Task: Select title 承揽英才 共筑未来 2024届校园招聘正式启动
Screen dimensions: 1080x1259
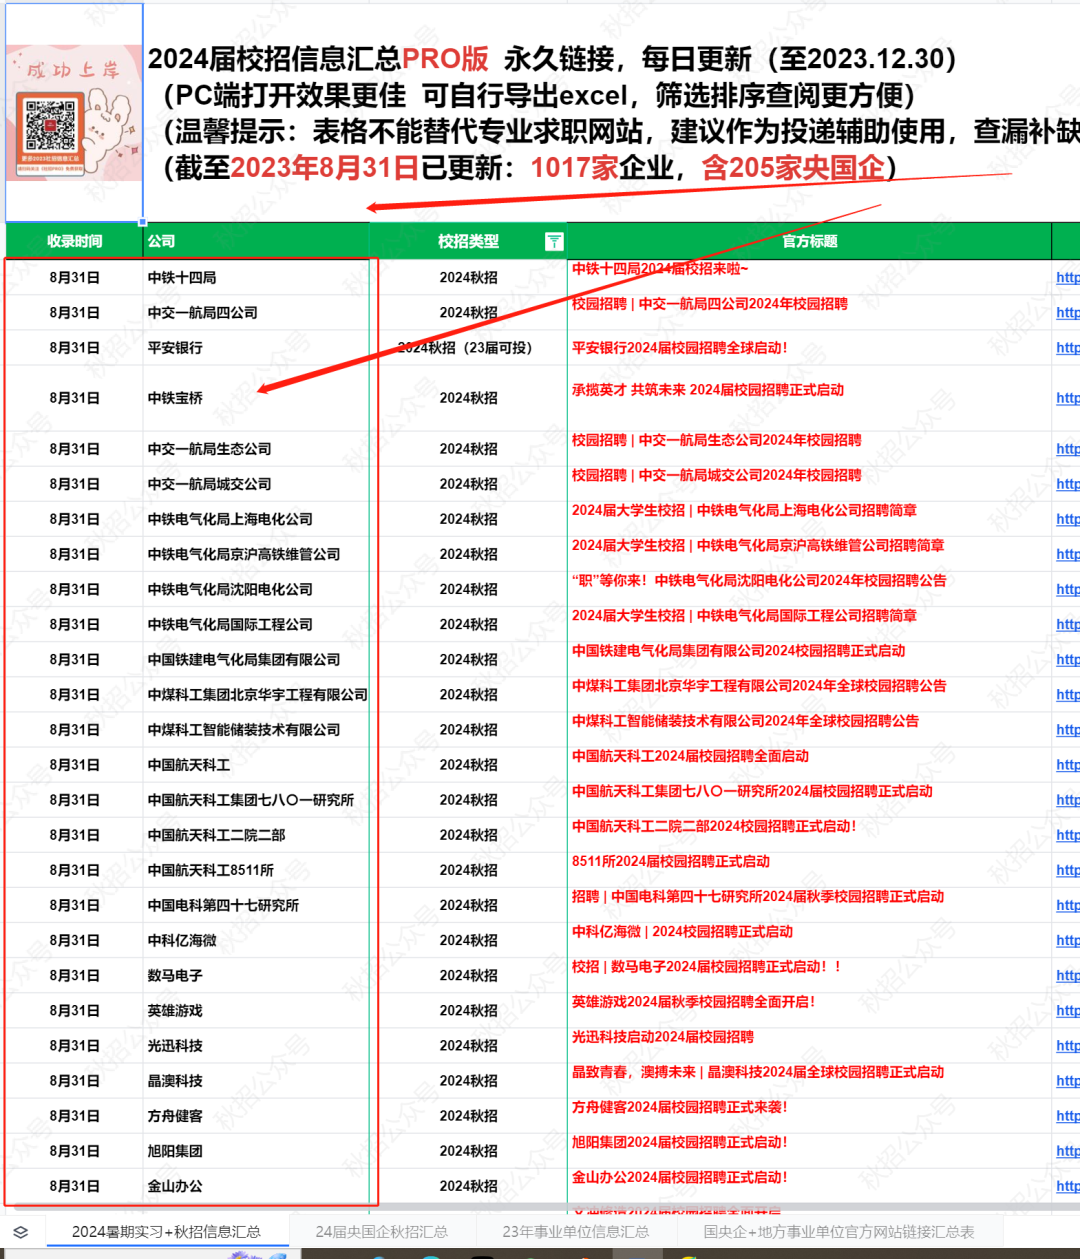Action: click(x=708, y=390)
